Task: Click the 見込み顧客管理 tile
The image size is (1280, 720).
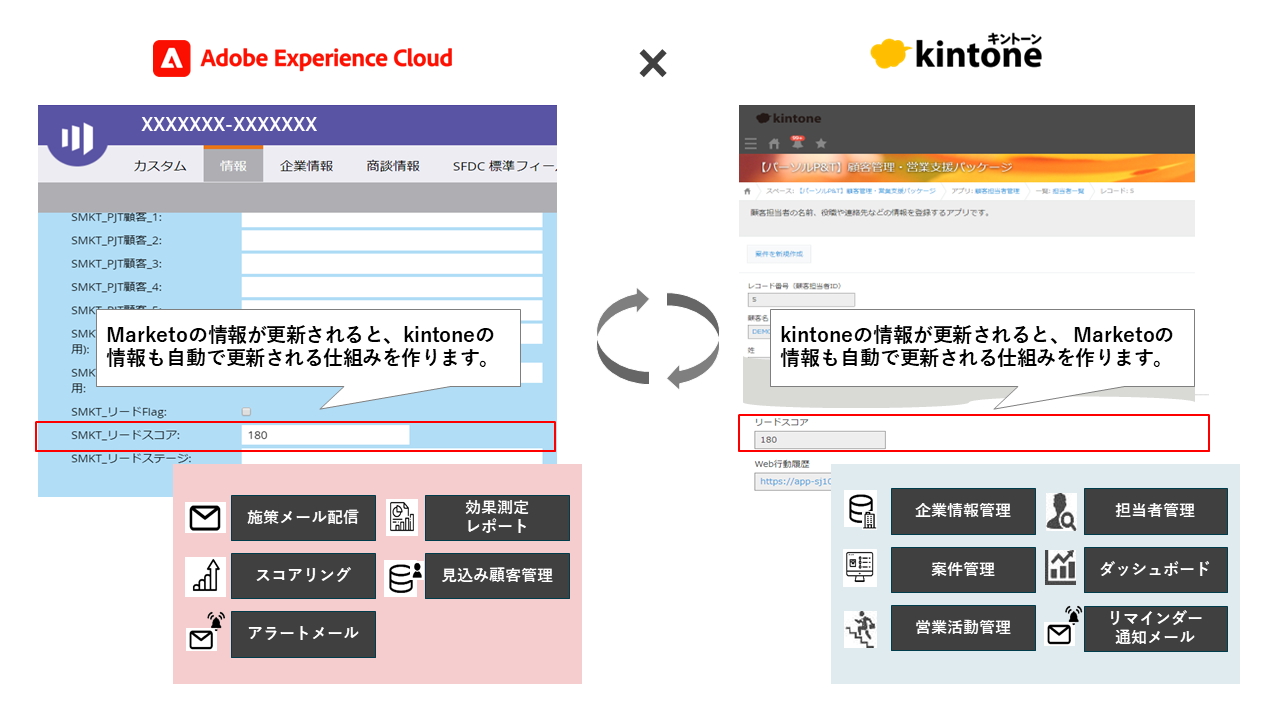Action: pyautogui.click(x=497, y=576)
